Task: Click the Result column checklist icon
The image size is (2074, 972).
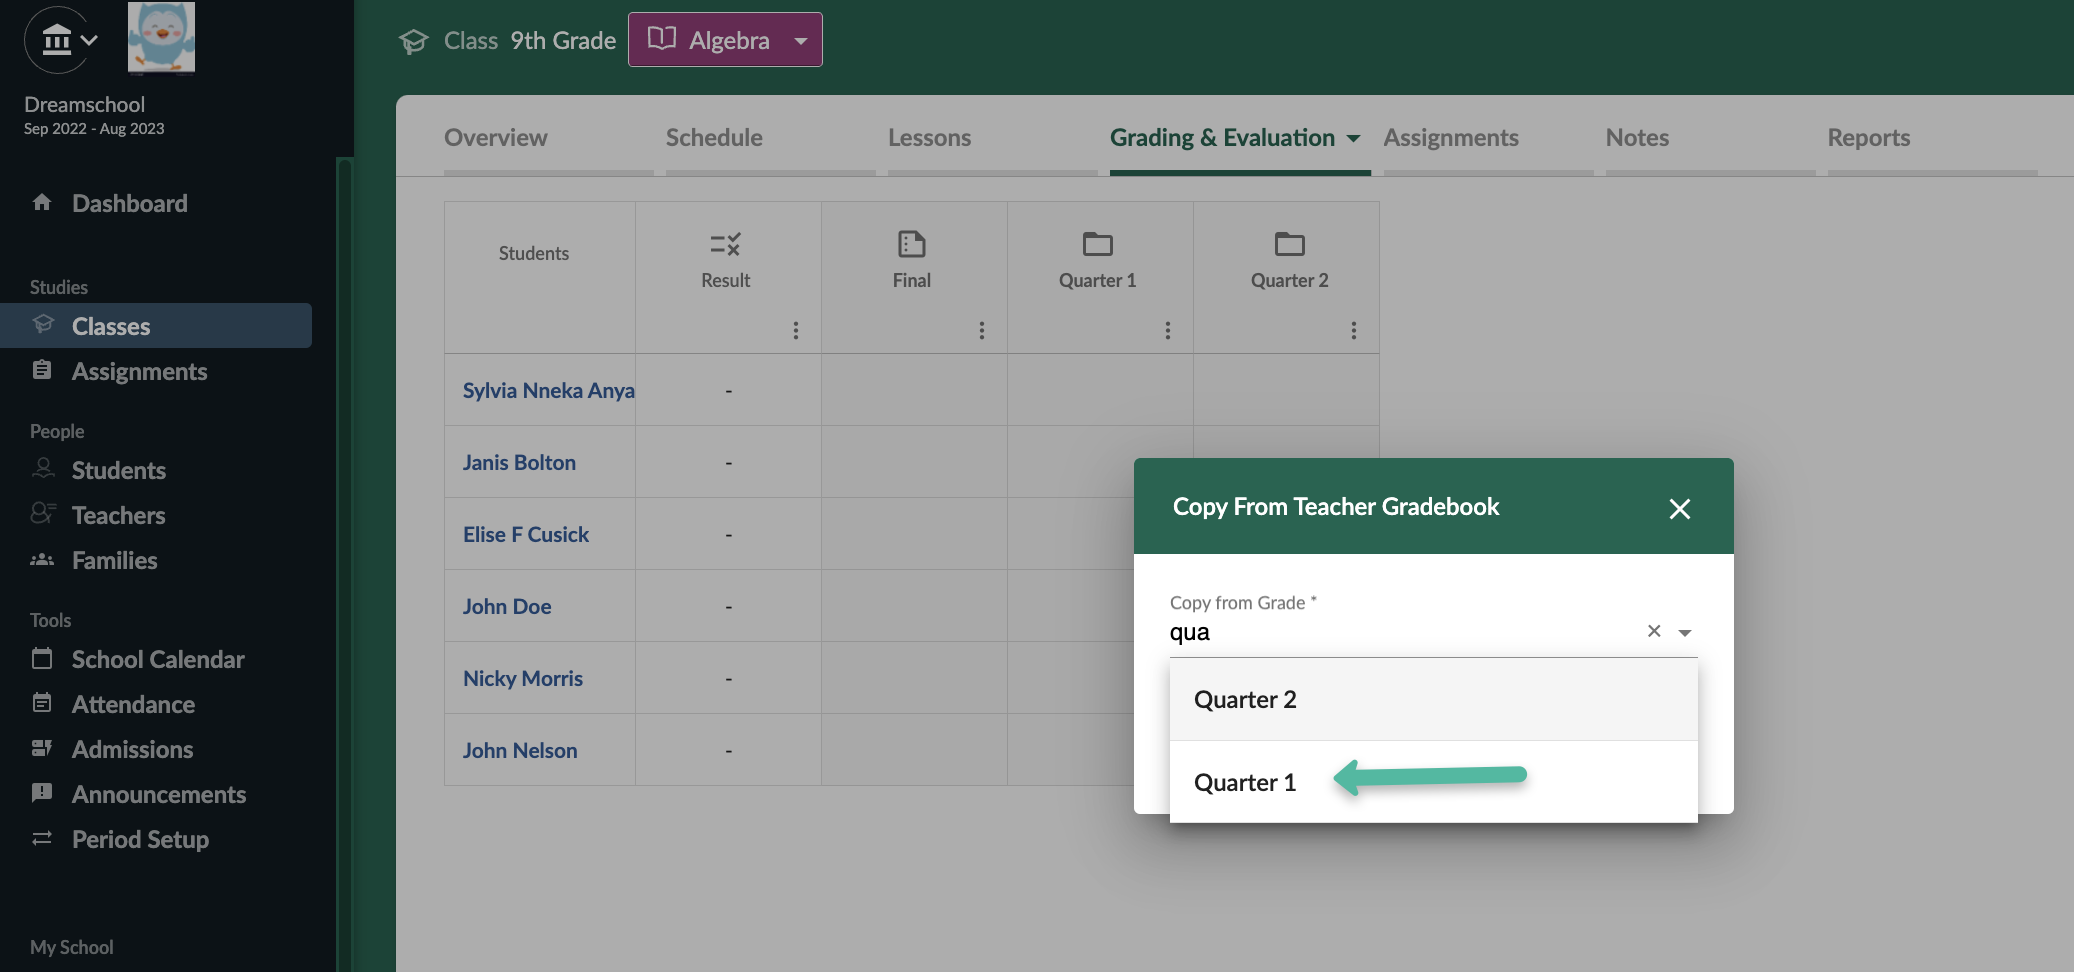Action: (x=725, y=244)
